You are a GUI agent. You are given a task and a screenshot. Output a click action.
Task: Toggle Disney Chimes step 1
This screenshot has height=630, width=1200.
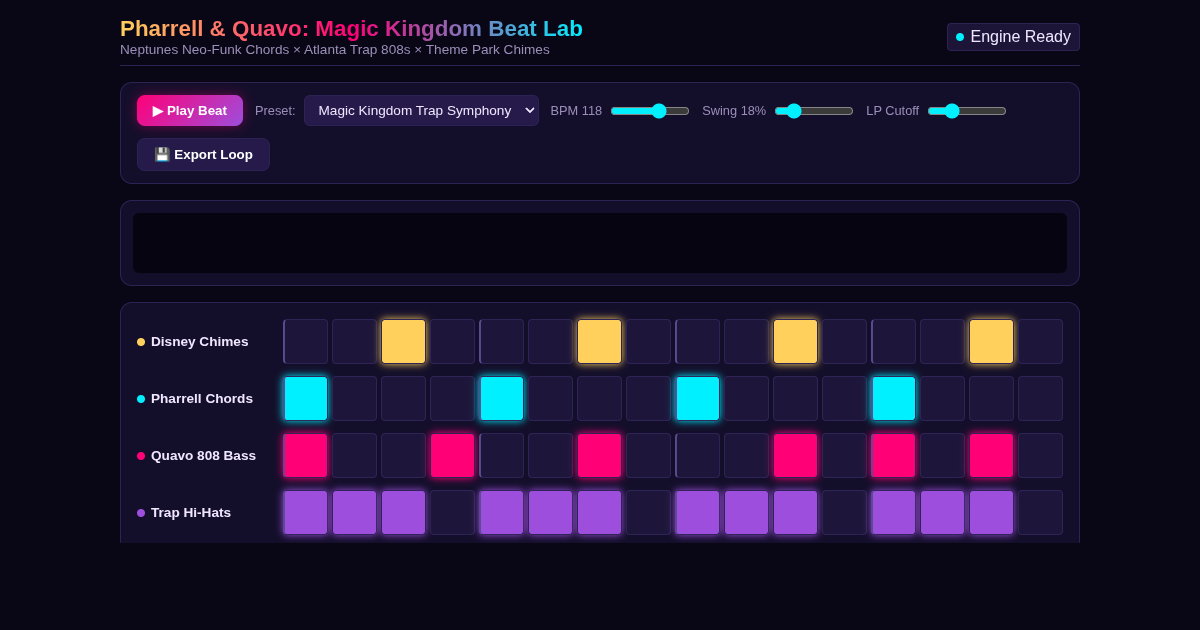[x=306, y=342]
